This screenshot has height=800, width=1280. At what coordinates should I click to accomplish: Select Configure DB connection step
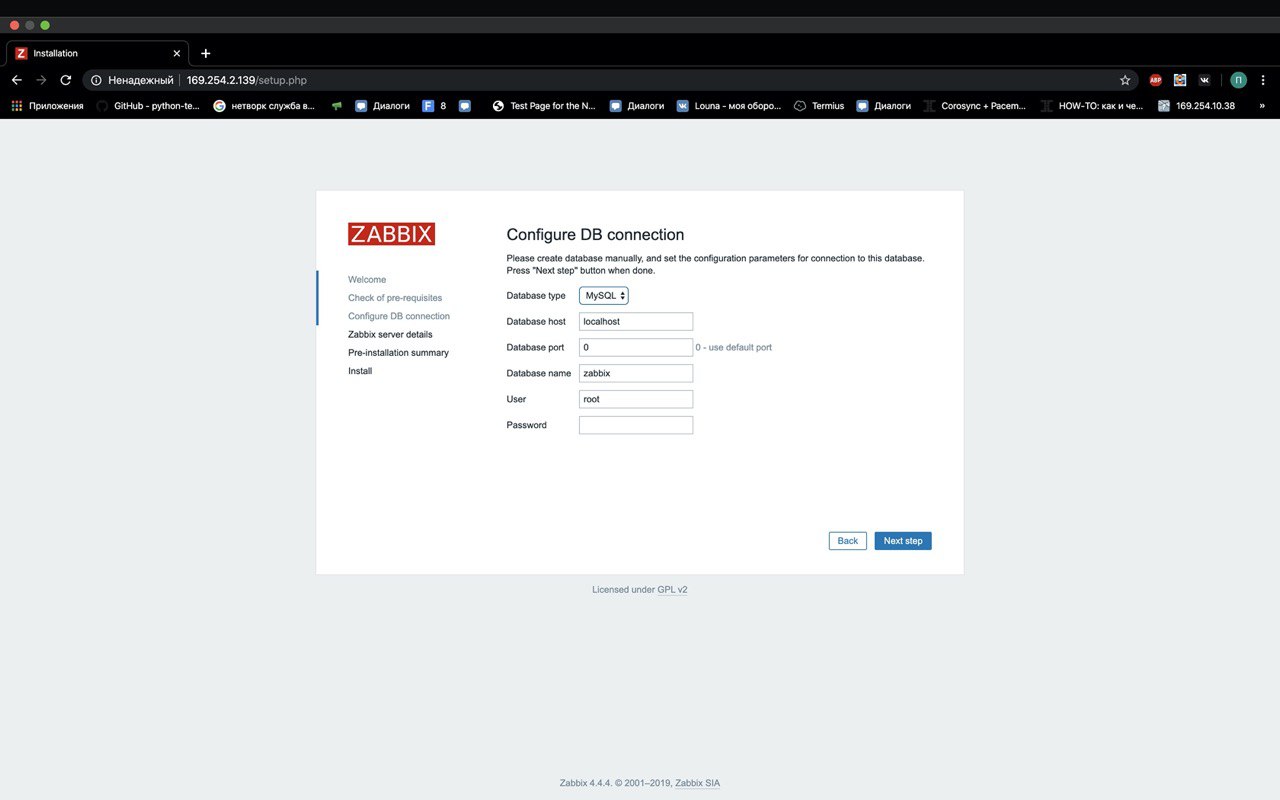click(399, 316)
